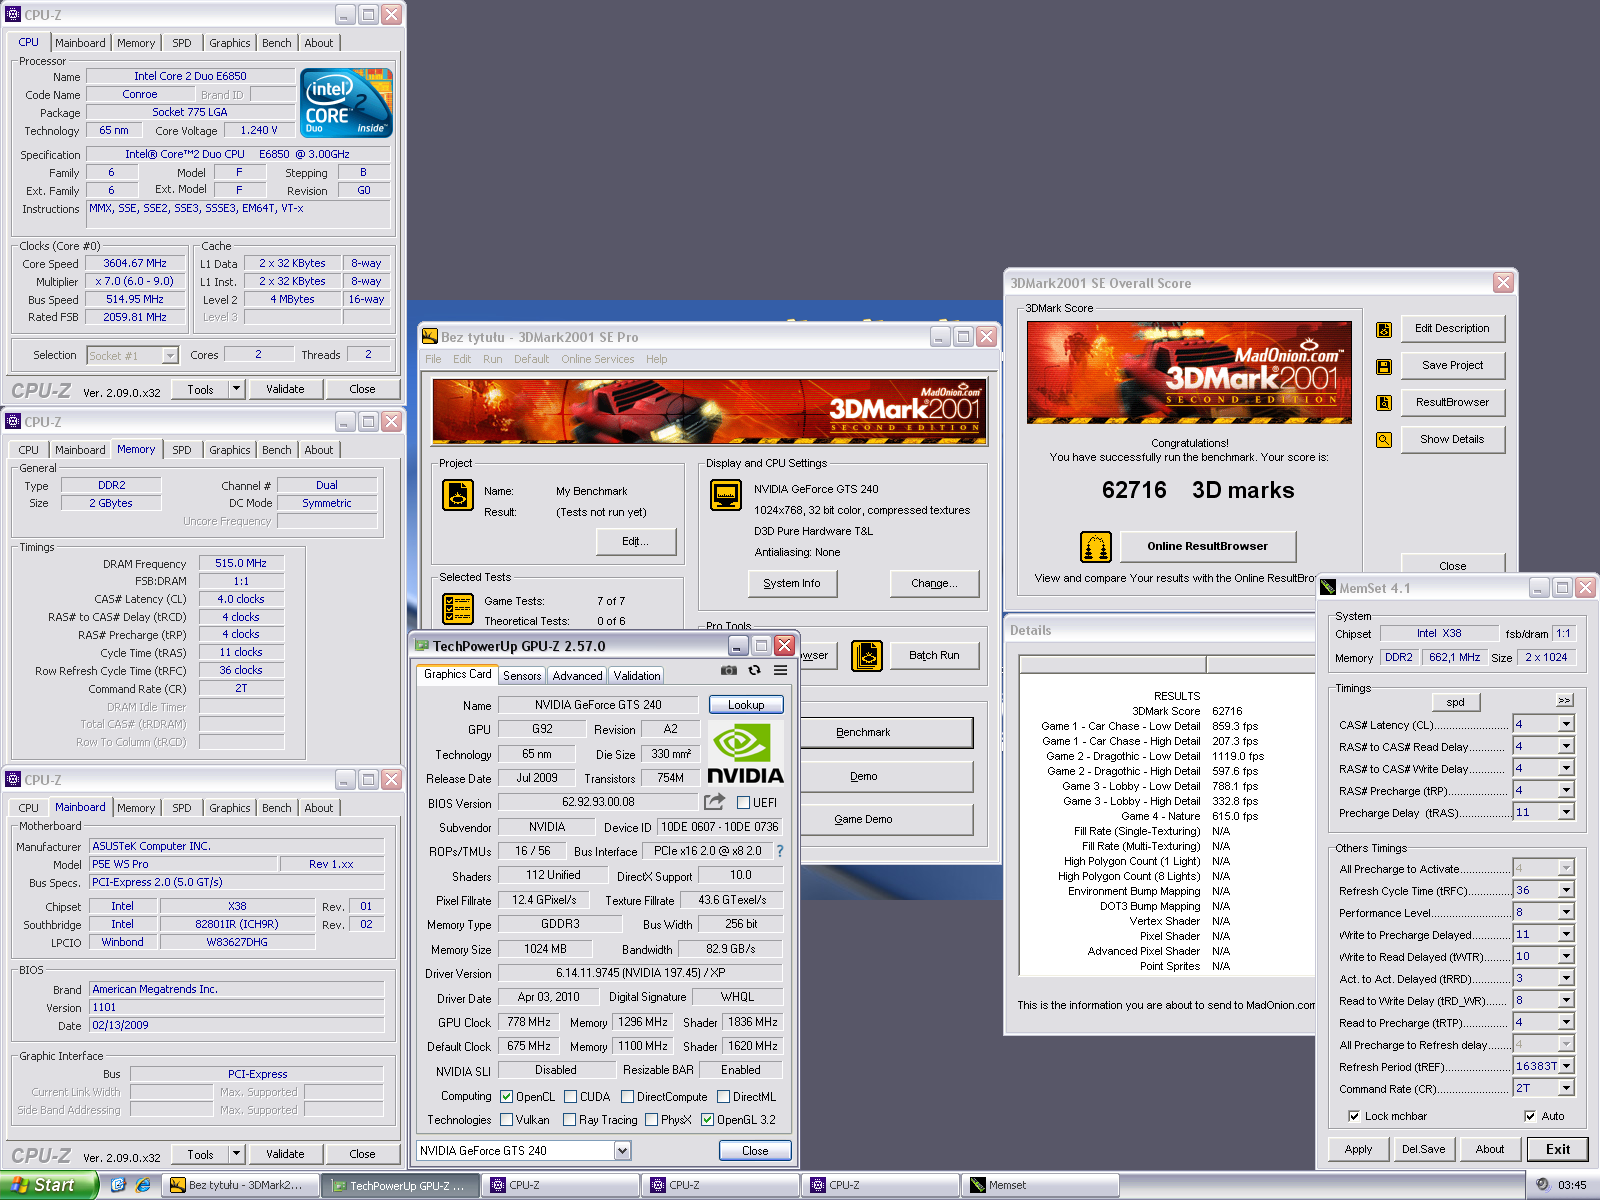This screenshot has height=1200, width=1600.
Task: Toggle the Vulkan checkbox
Action: [507, 1120]
